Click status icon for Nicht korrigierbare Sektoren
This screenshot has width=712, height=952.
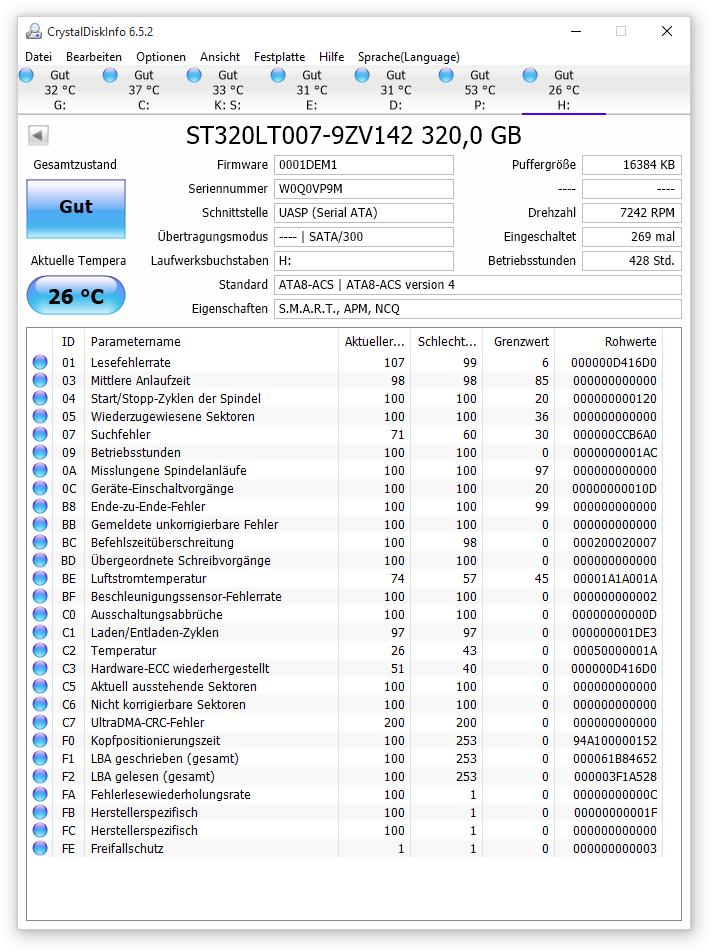coord(40,704)
